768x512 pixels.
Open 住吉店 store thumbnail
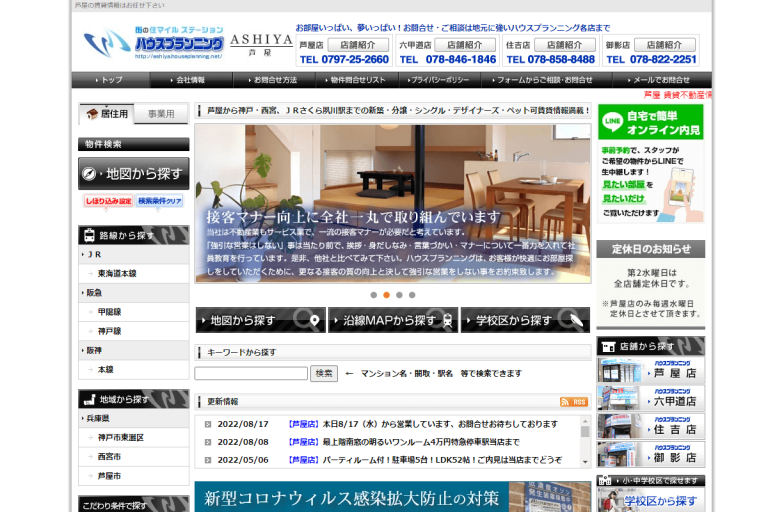click(650, 426)
